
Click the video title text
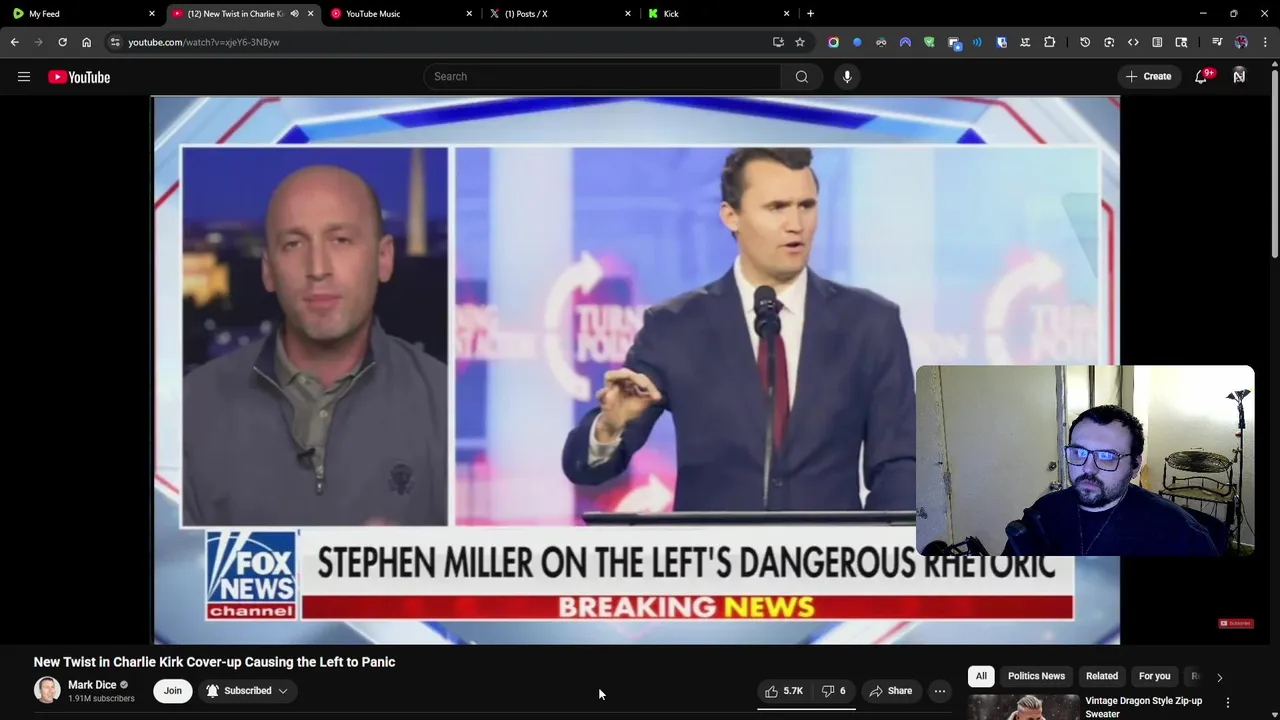pos(214,662)
